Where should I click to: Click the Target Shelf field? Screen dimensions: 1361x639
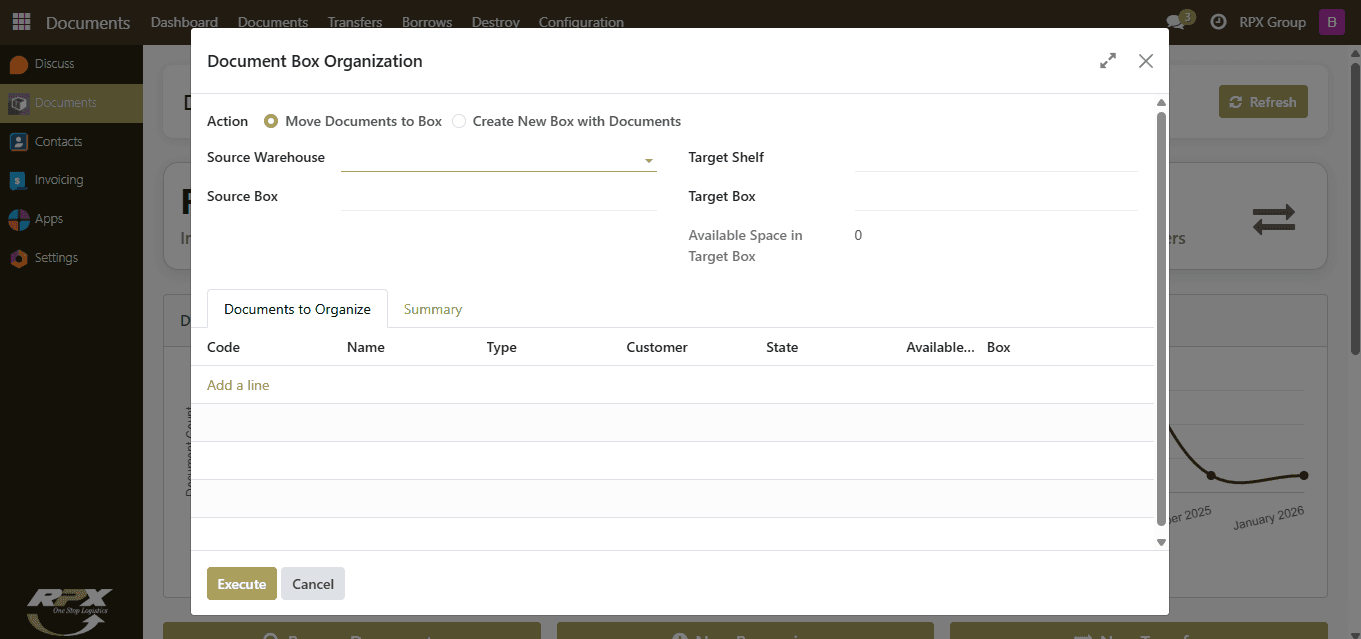click(996, 158)
